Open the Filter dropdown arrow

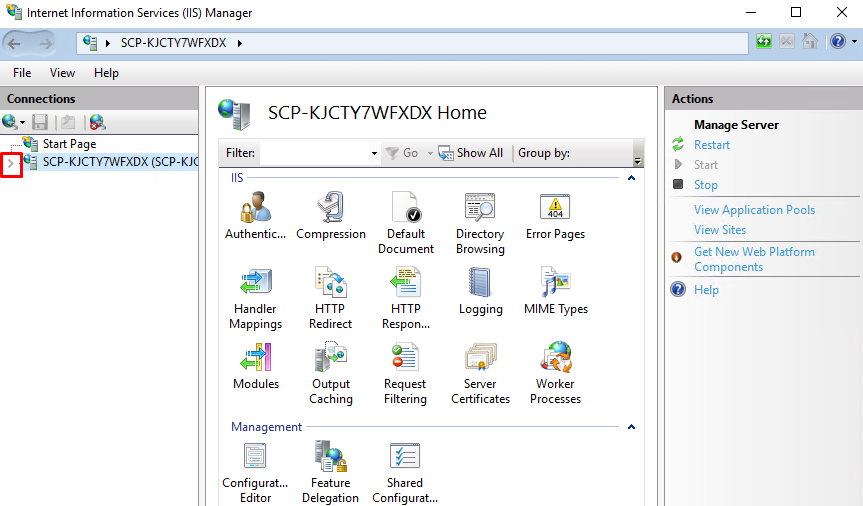tap(374, 153)
